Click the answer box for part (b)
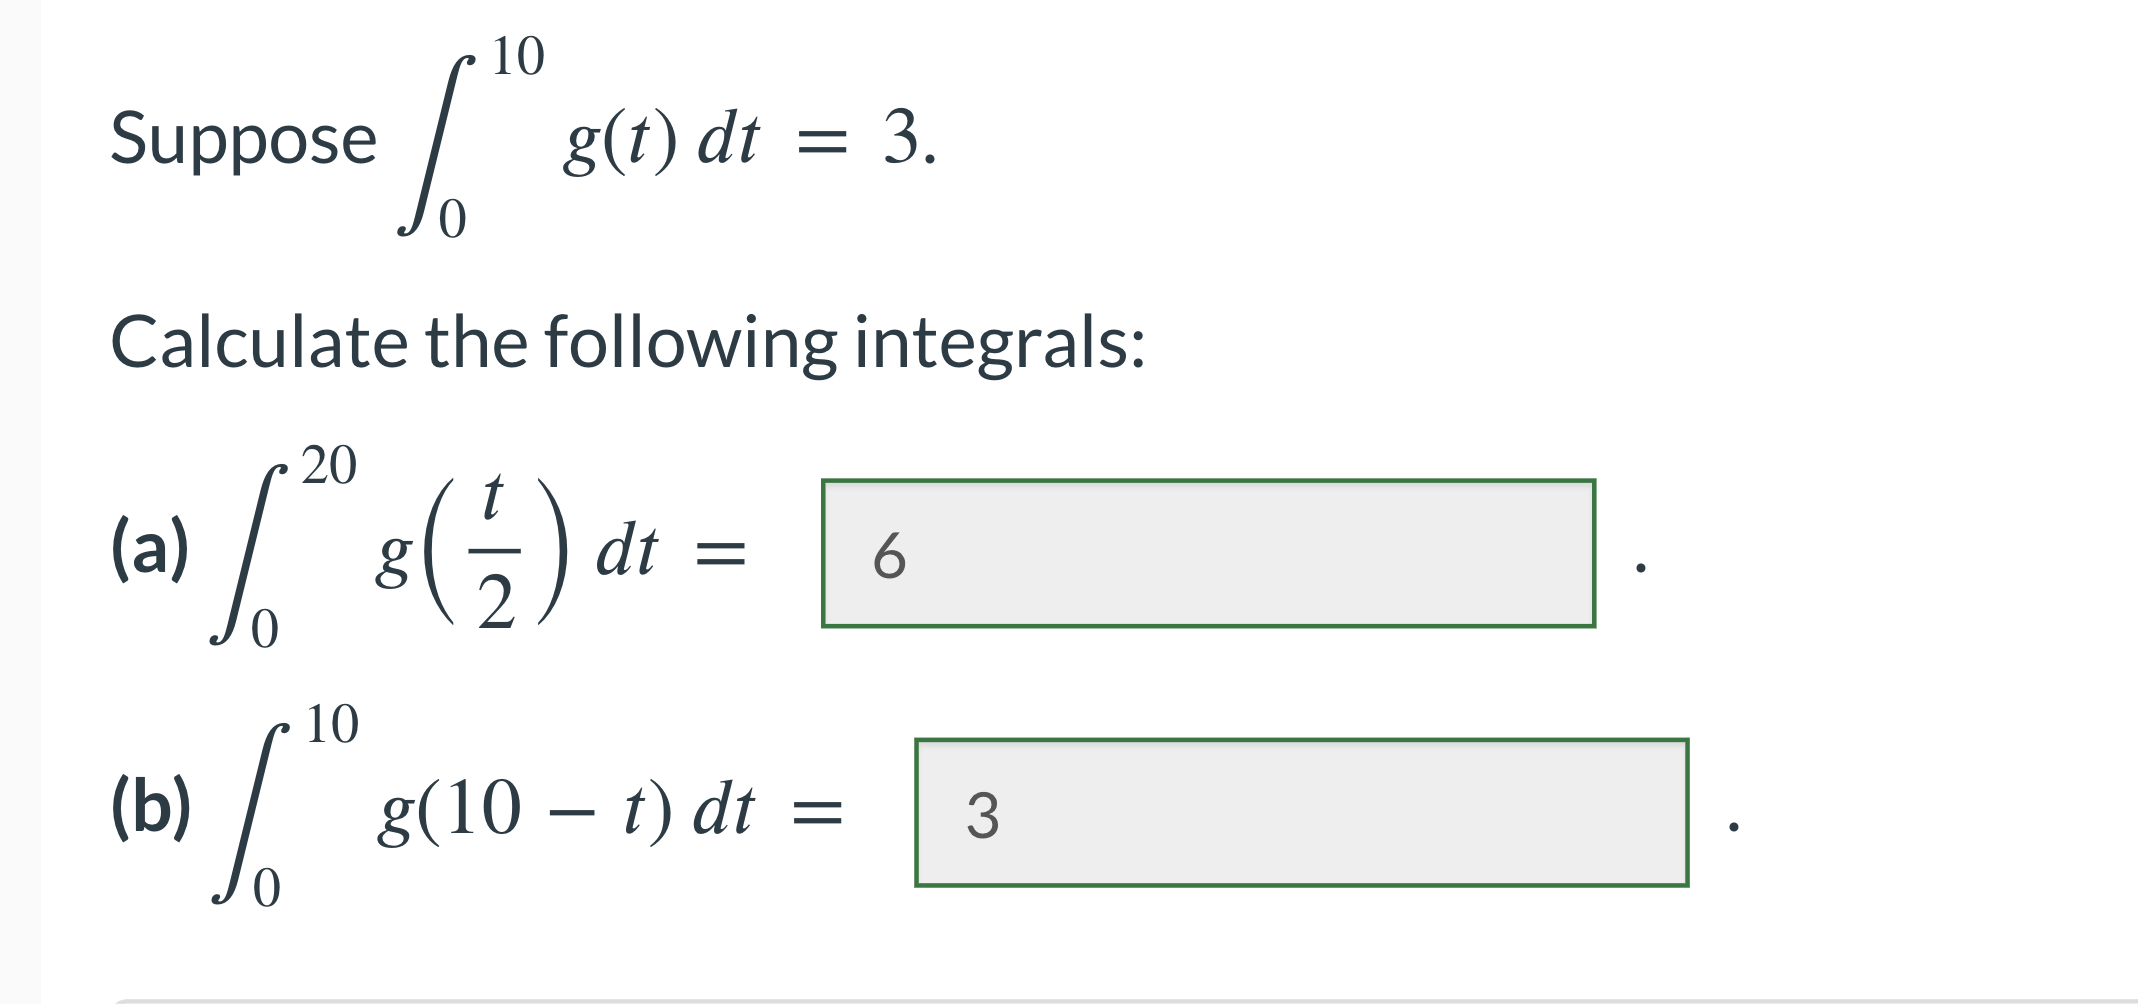The width and height of the screenshot is (2138, 1004). [1300, 814]
